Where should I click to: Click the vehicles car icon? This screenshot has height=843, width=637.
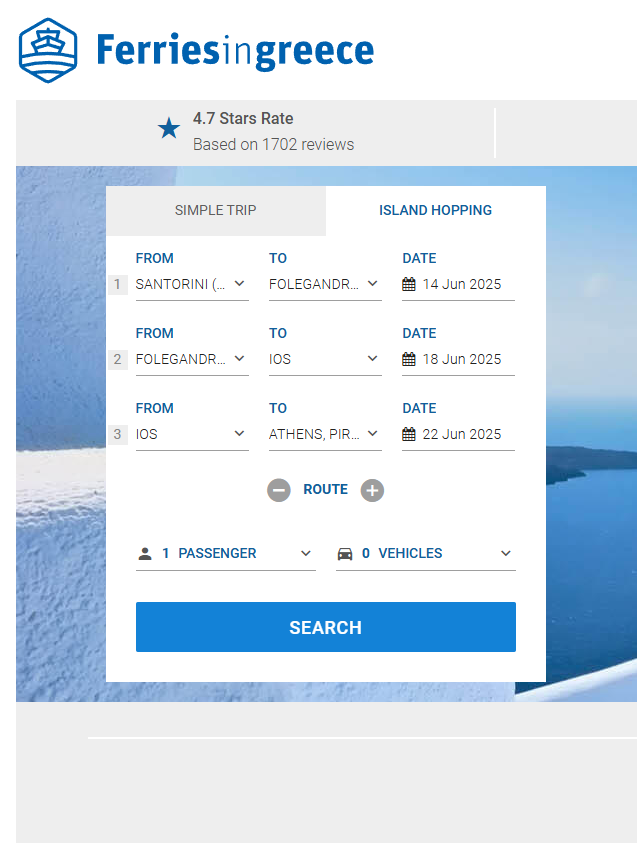345,554
